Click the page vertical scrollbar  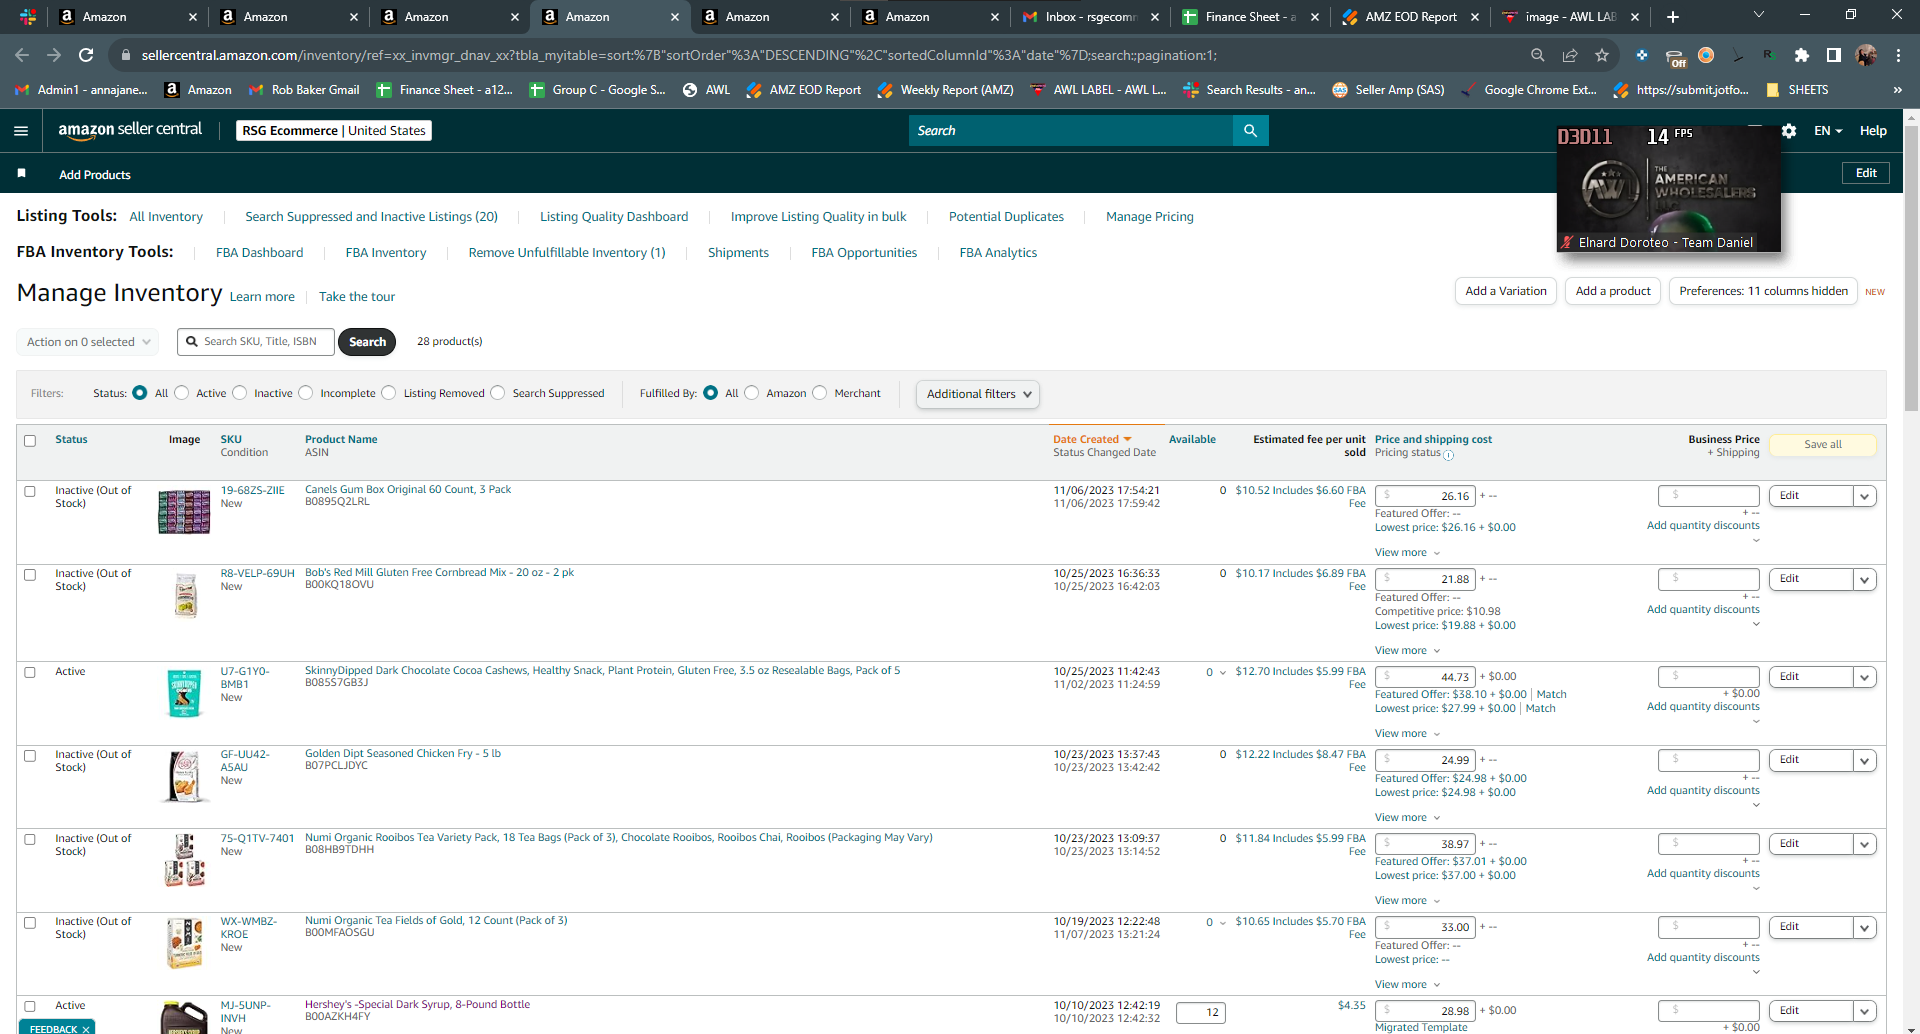click(x=1911, y=270)
